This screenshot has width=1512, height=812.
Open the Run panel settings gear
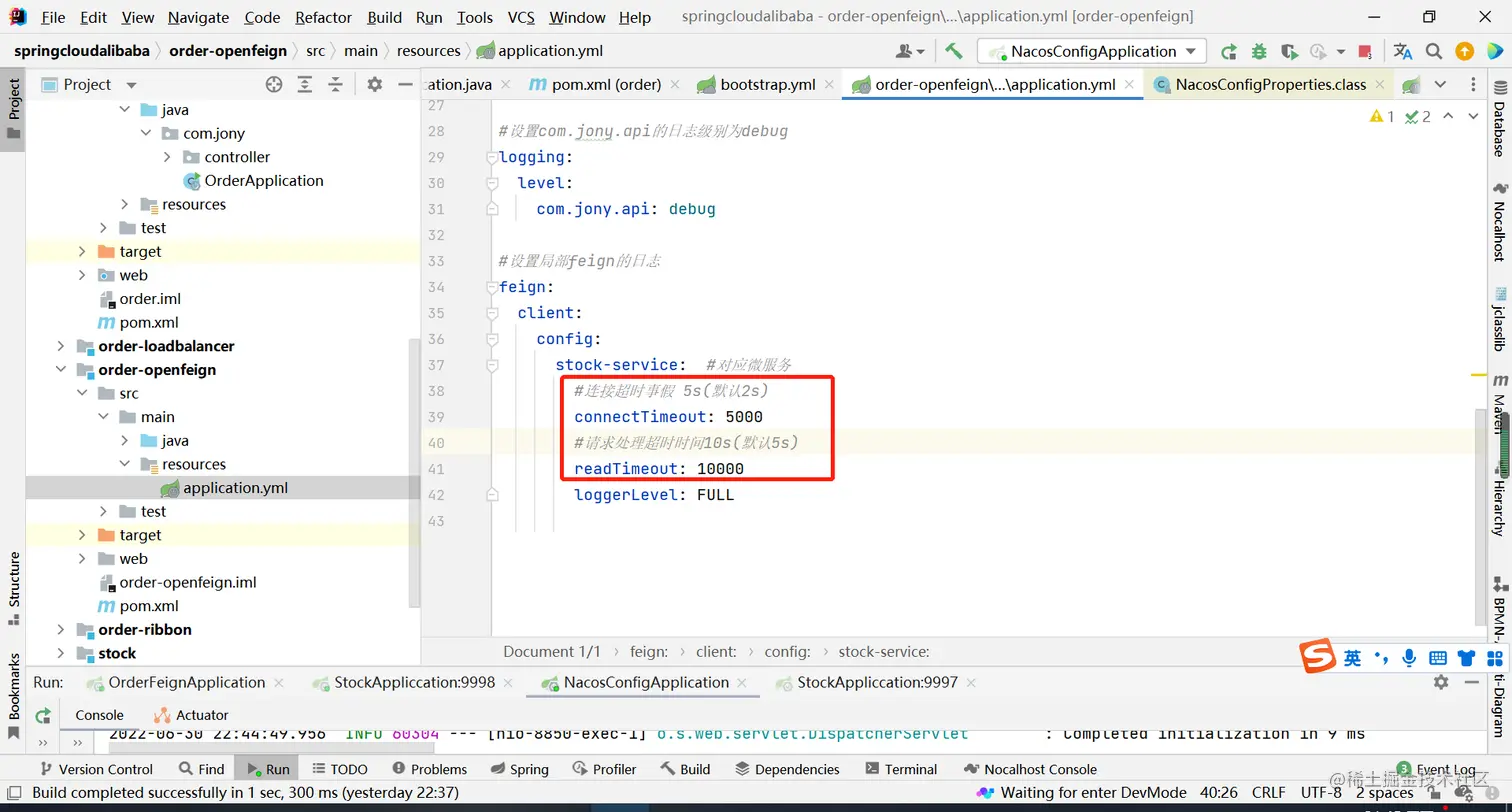1440,682
